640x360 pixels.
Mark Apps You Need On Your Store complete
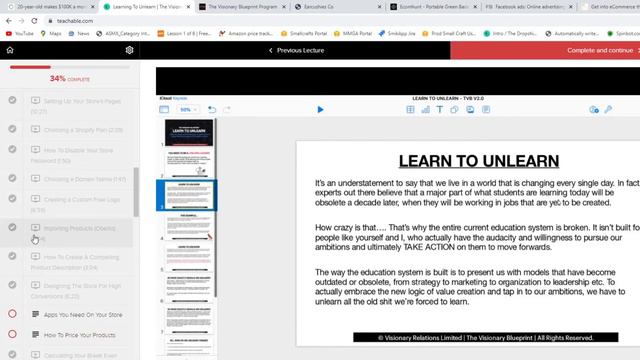12,313
